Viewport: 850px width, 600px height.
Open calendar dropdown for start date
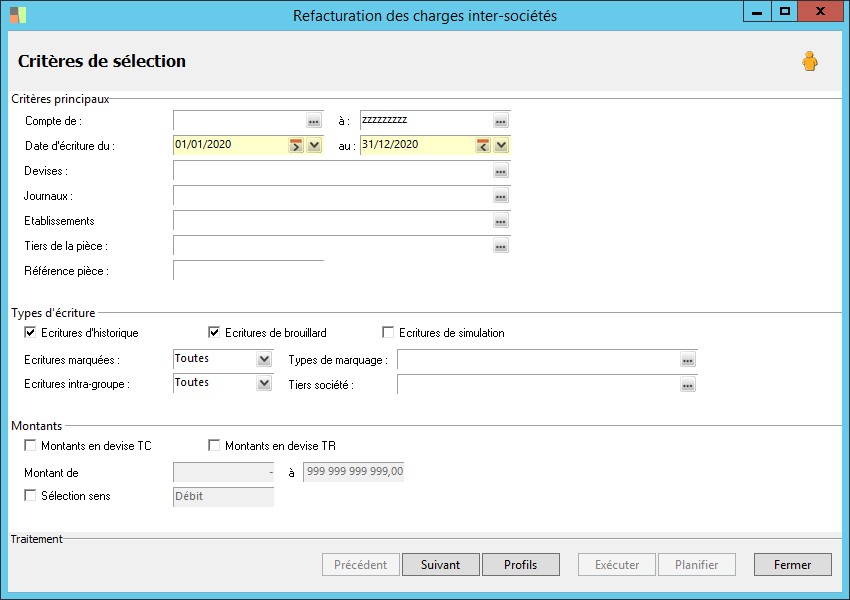314,146
